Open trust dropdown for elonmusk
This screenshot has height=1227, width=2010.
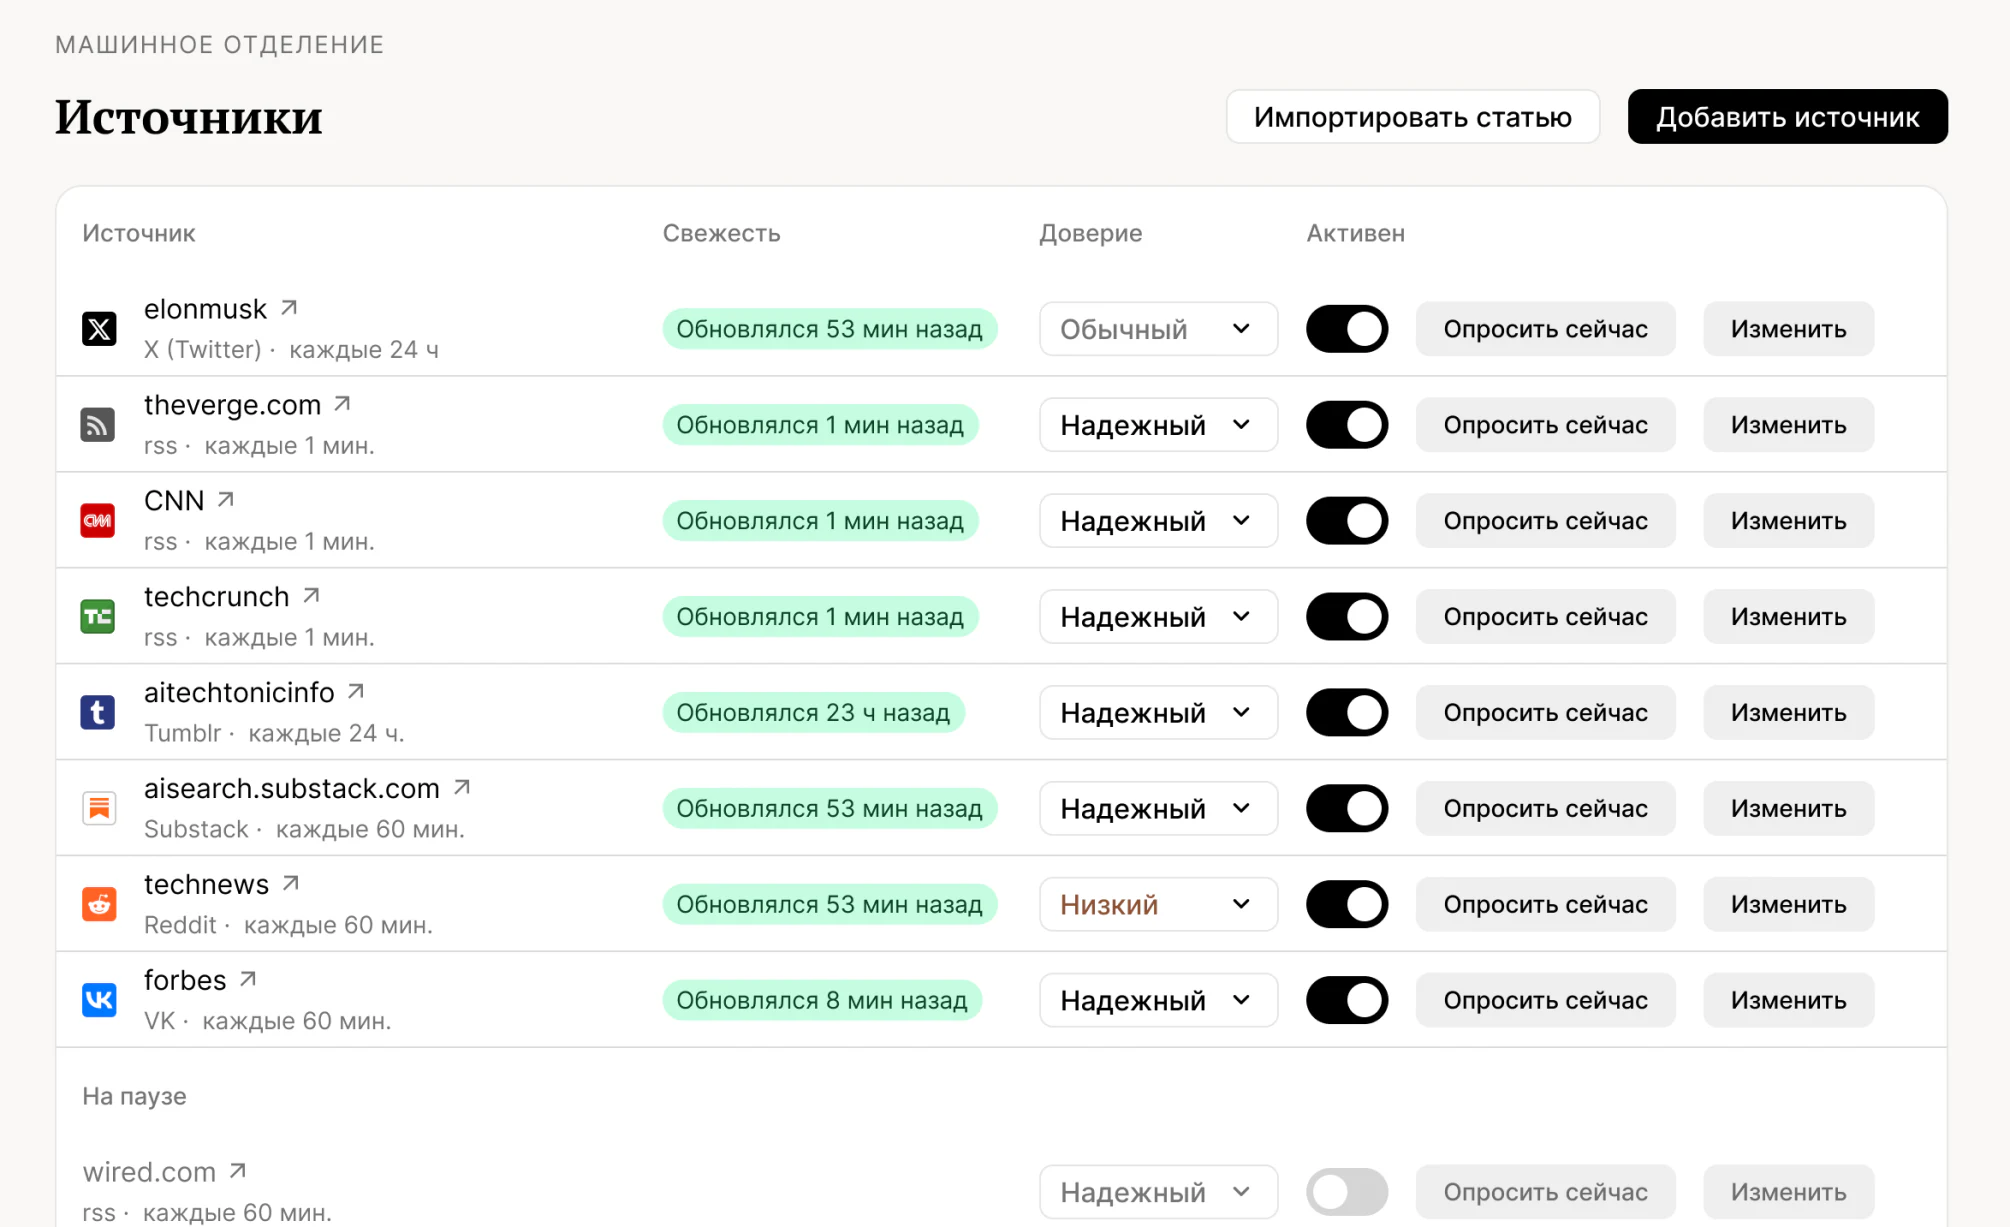pos(1158,329)
